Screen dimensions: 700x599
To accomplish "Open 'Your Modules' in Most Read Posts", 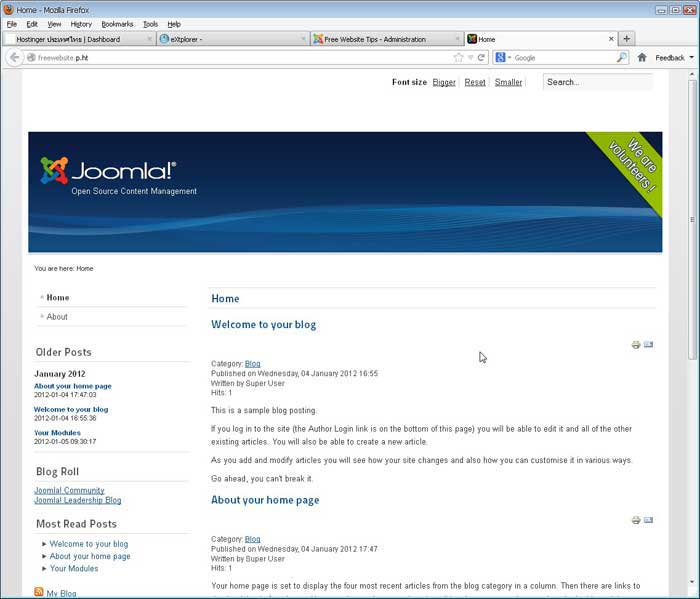I will 74,568.
